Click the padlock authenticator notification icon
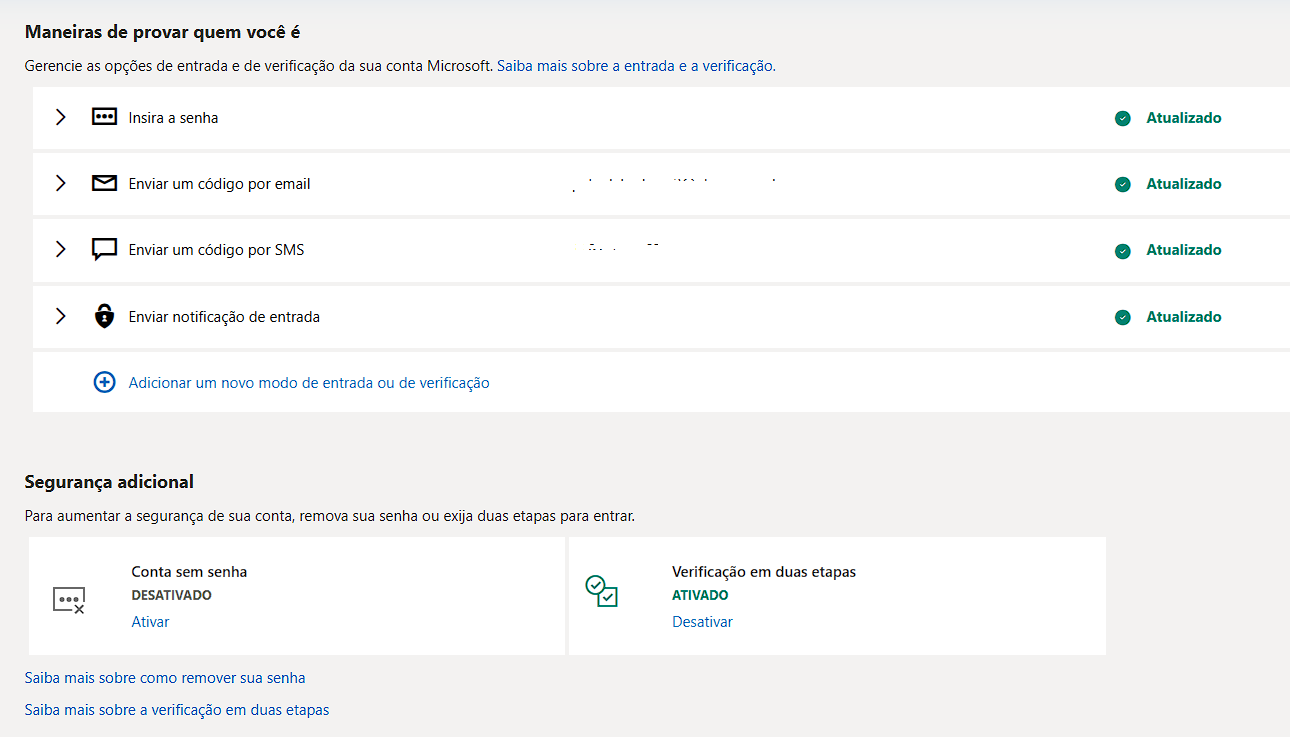Image resolution: width=1290 pixels, height=737 pixels. [x=104, y=316]
